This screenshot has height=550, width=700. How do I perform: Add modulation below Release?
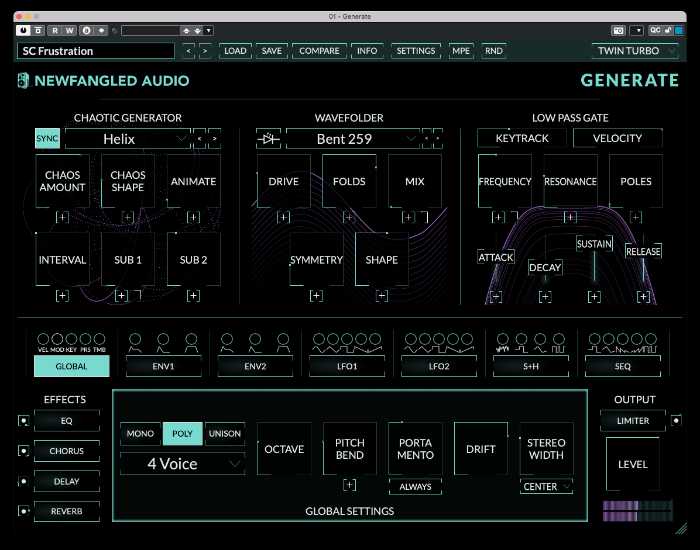click(x=643, y=296)
